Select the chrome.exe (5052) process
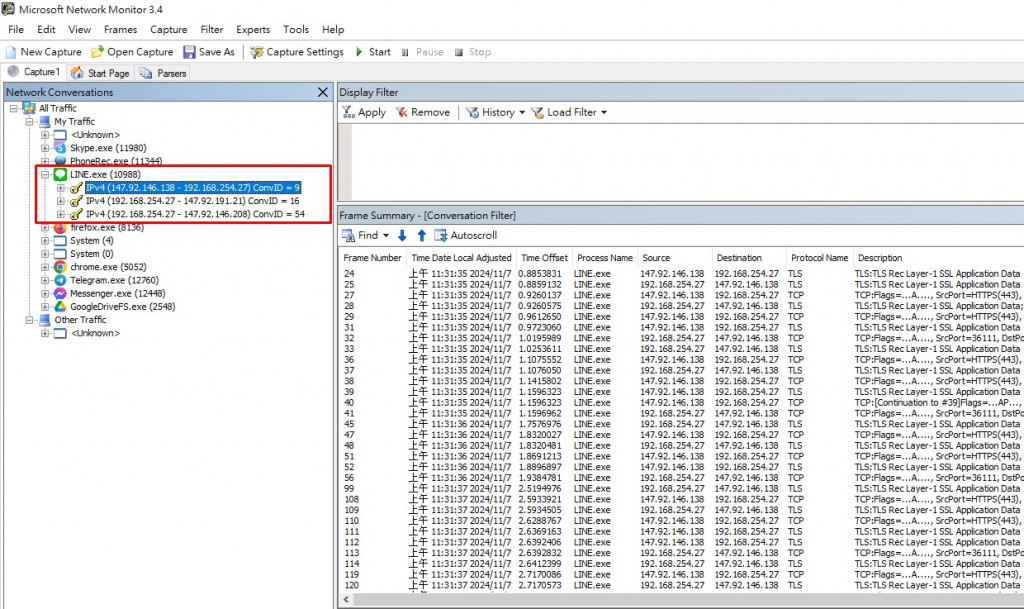 [x=108, y=267]
